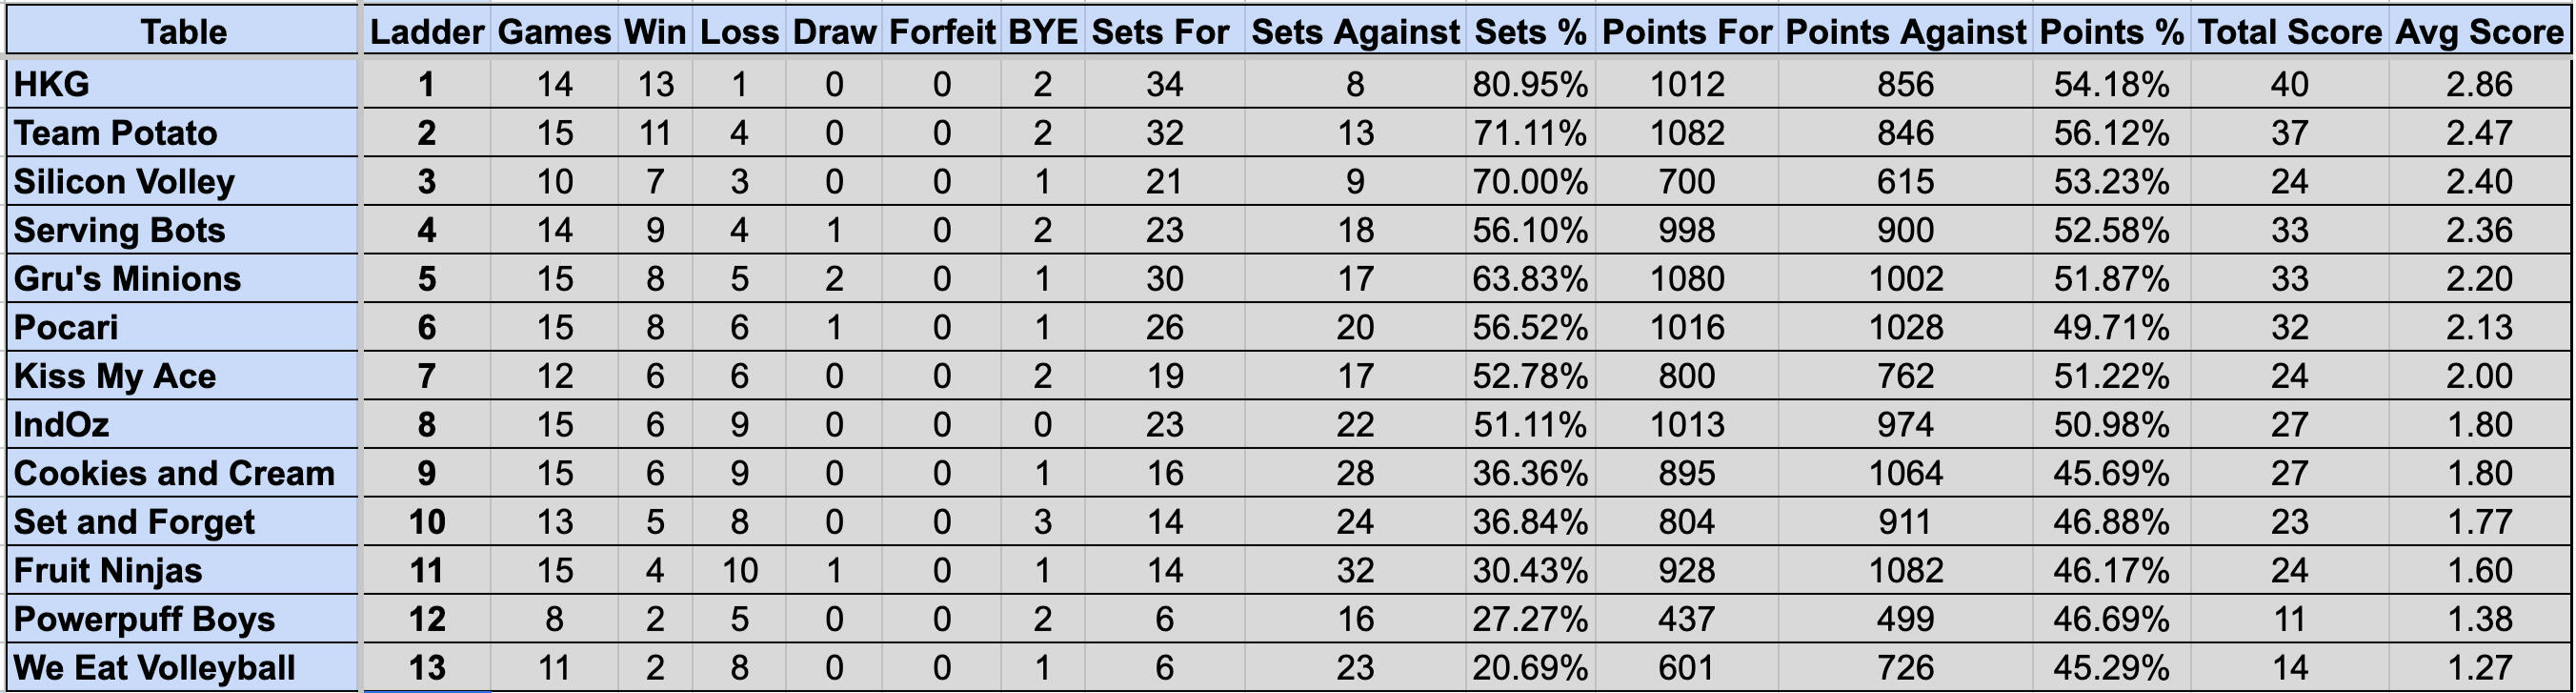2576x693 pixels.
Task: Click the Sets % column header
Action: click(x=1530, y=32)
